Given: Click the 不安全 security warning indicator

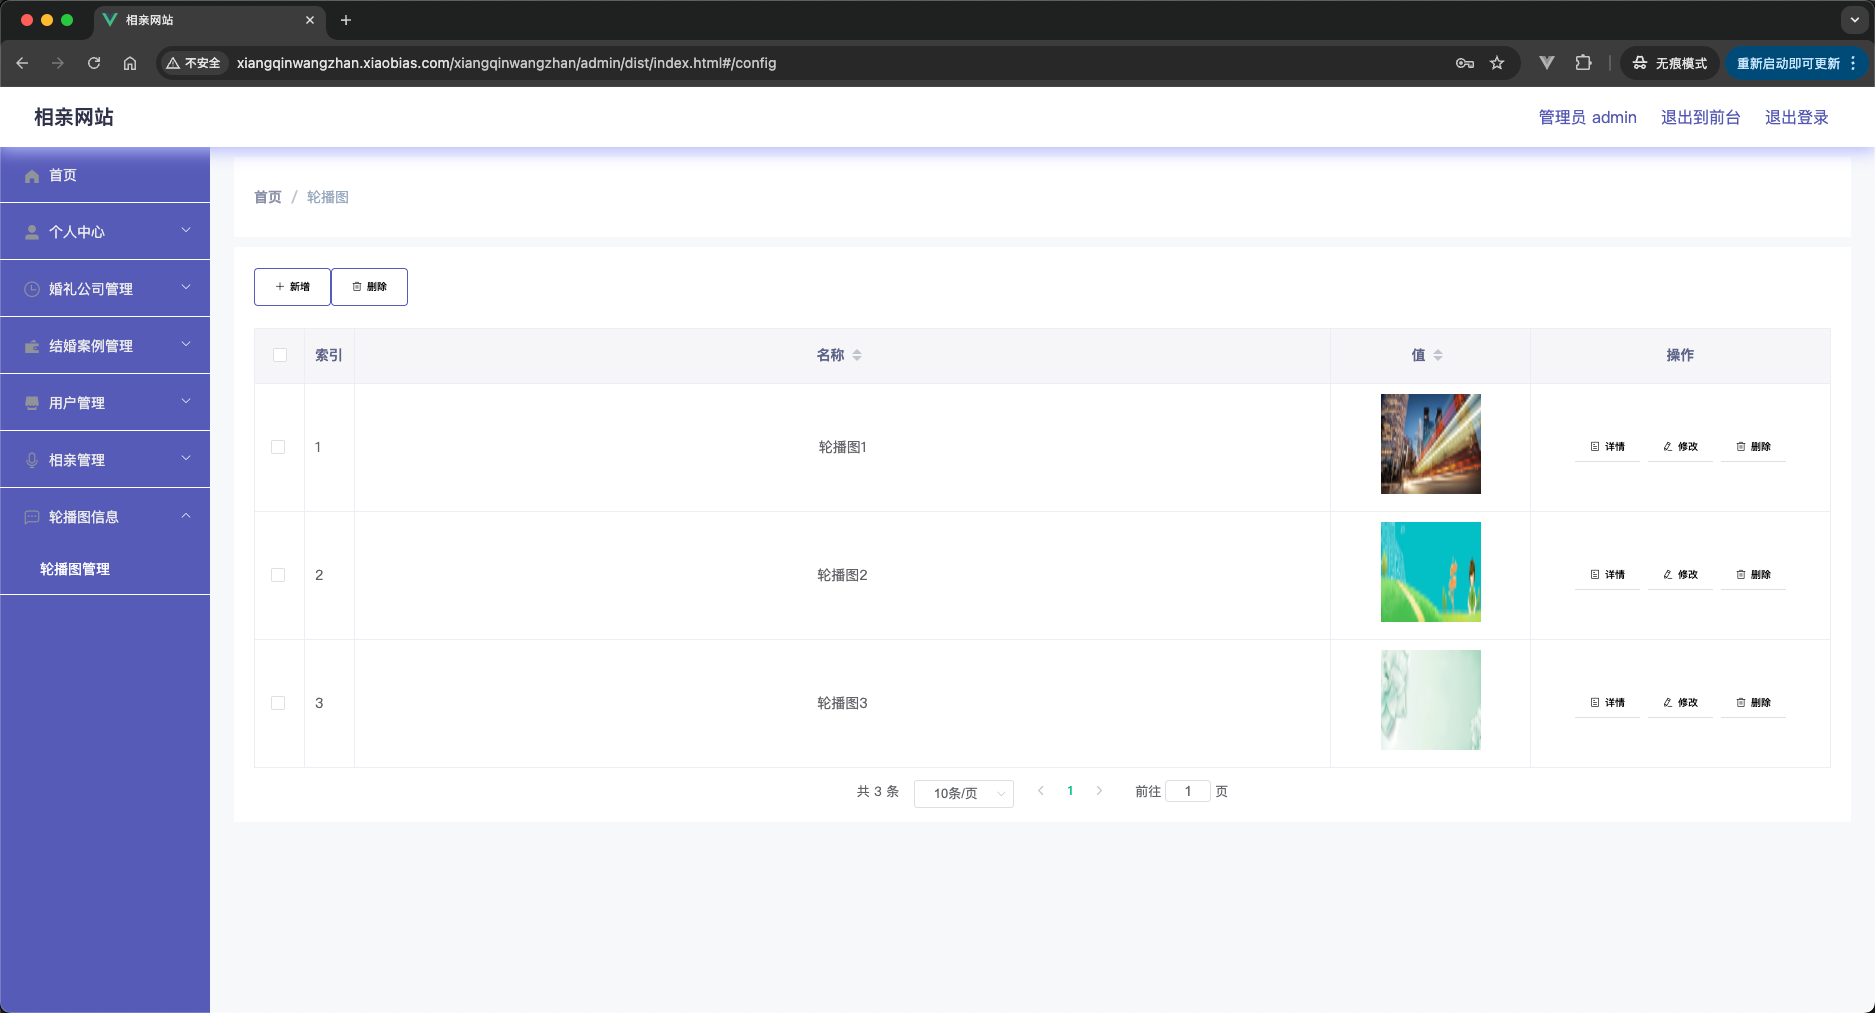Looking at the screenshot, I should click(193, 63).
